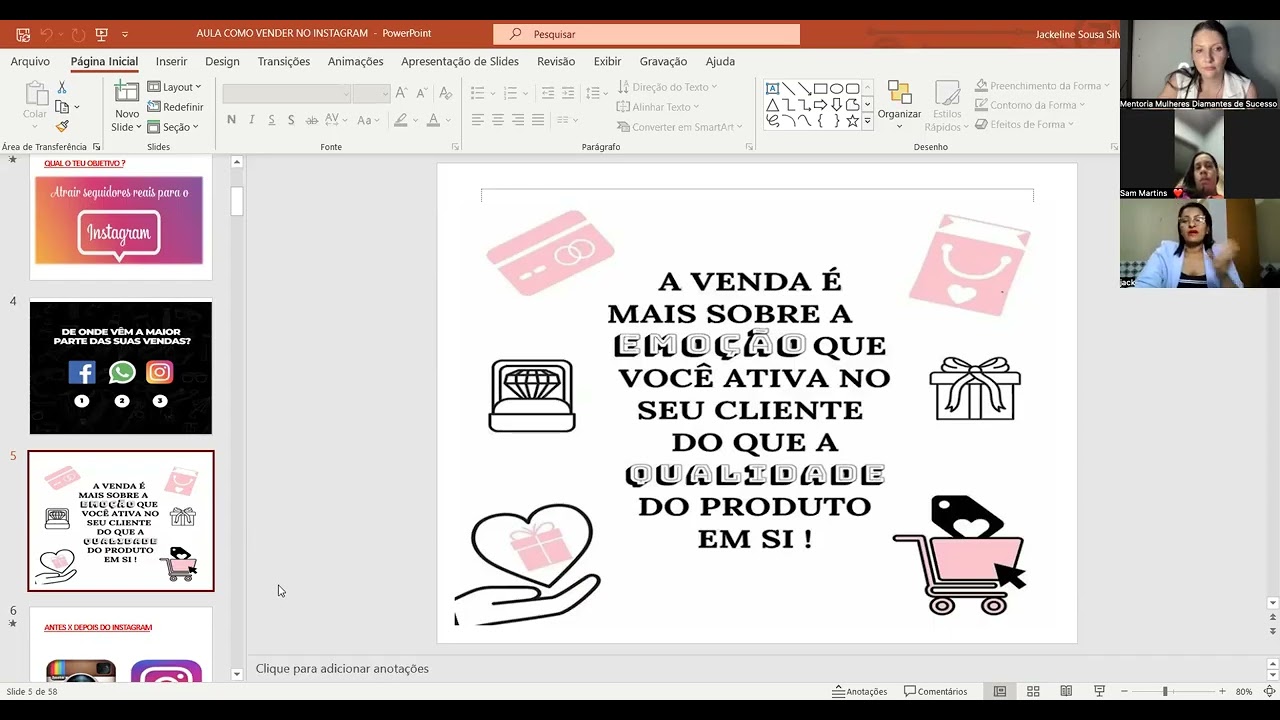Decrease list indent level icon
The image size is (1280, 720).
coord(547,93)
